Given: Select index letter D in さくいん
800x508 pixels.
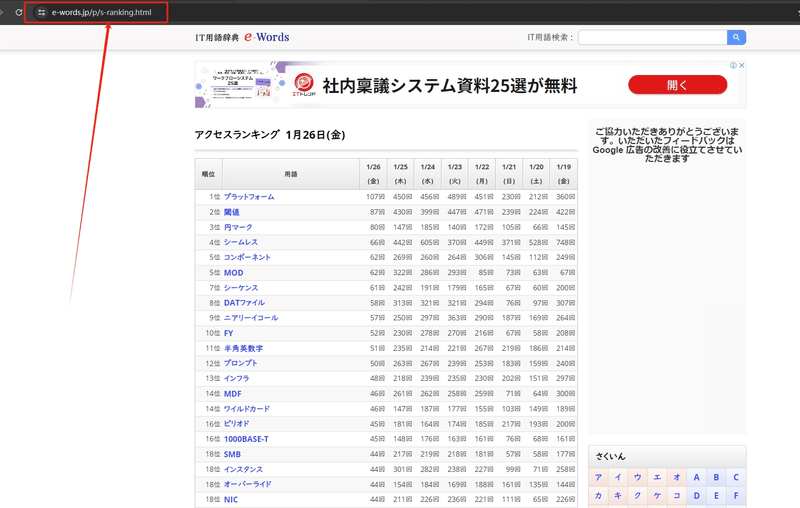Looking at the screenshot, I should tap(696, 496).
